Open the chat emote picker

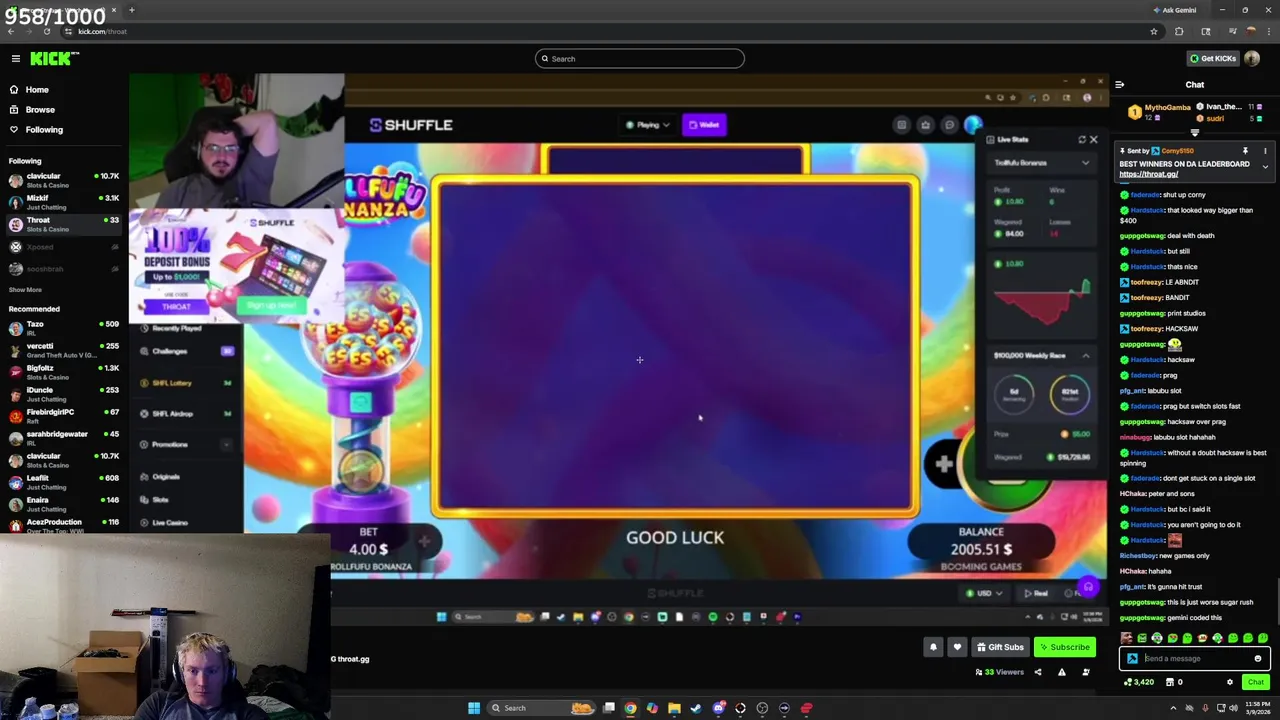click(1258, 659)
